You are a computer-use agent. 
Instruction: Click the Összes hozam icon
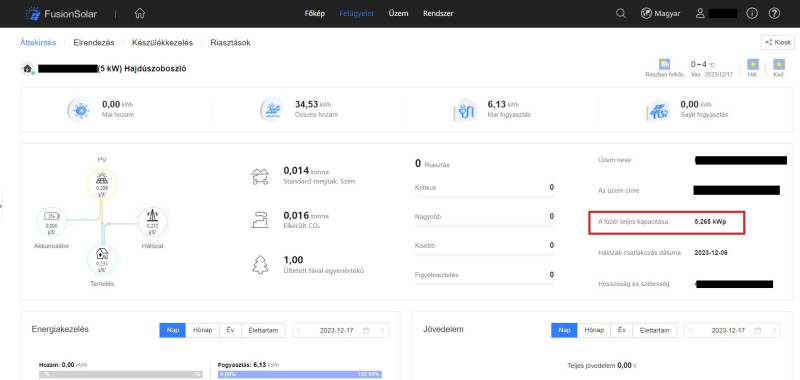(272, 110)
